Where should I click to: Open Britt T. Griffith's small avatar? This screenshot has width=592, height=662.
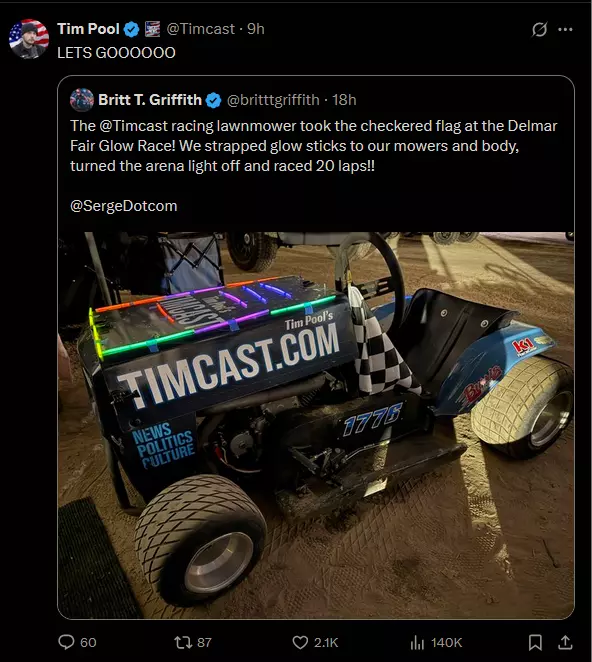(82, 100)
